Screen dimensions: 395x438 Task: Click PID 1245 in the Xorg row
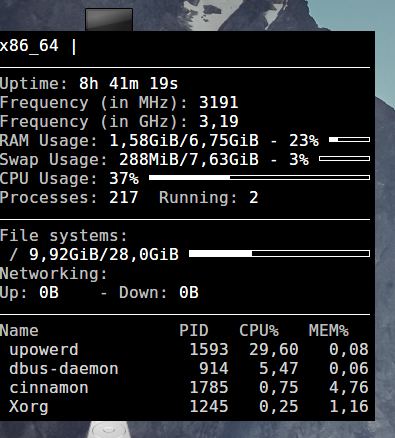pos(209,407)
